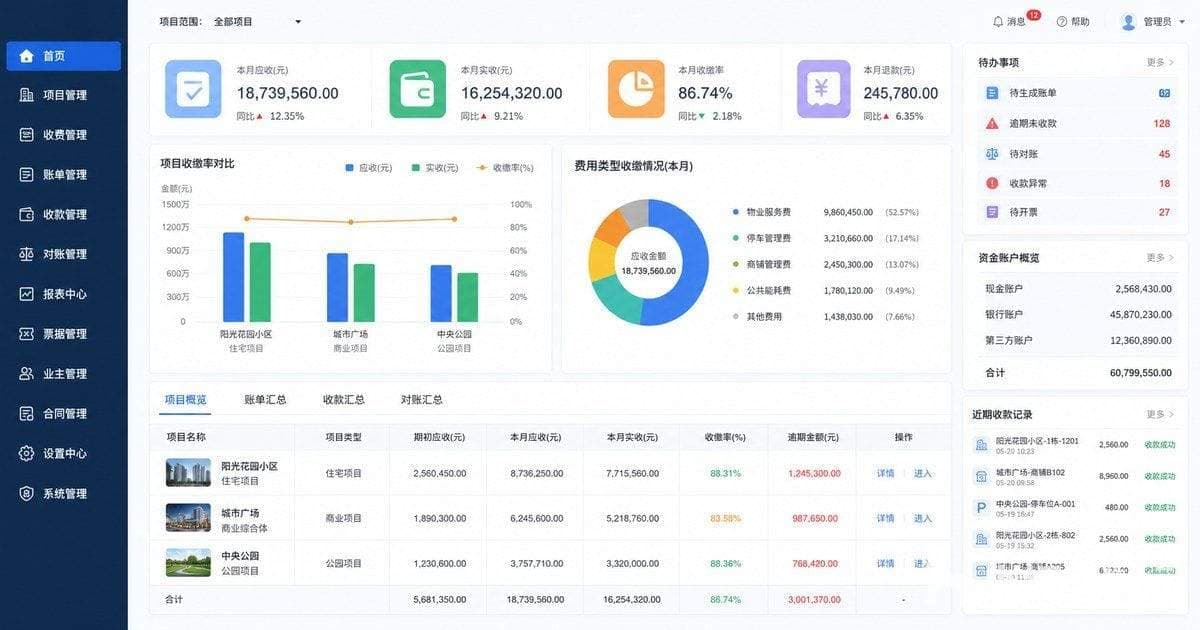Viewport: 1200px width, 630px height.
Task: Click the 系统管理 shield icon in sidebar
Action: (26, 493)
